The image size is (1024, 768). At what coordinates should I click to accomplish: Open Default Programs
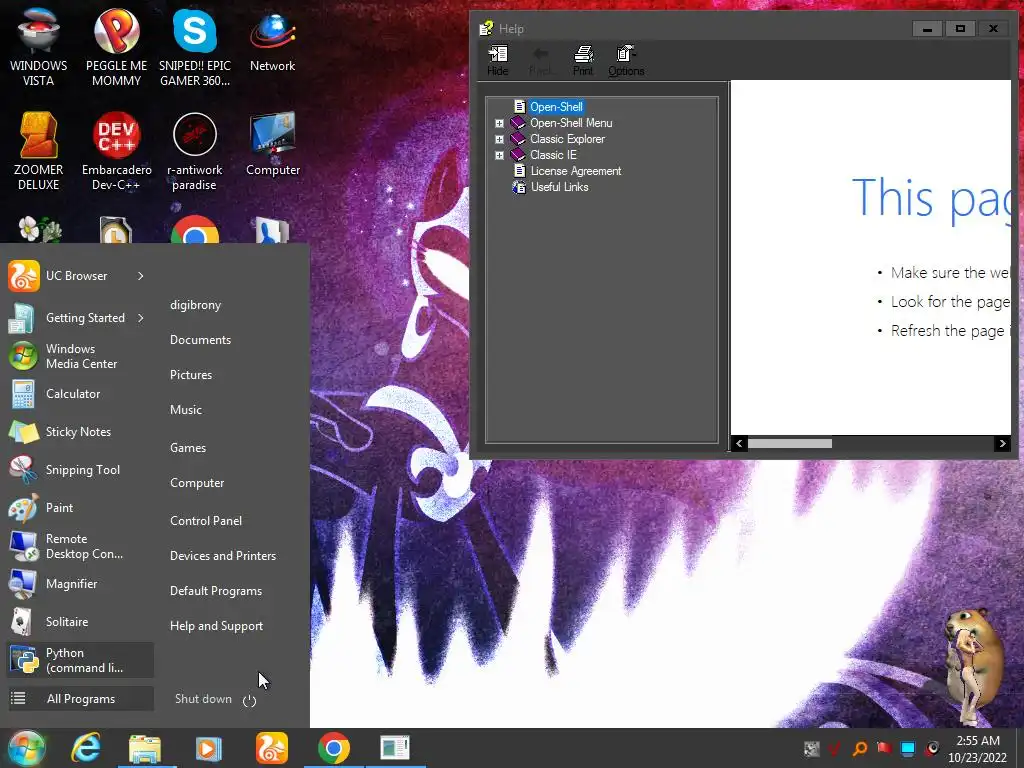pos(216,591)
